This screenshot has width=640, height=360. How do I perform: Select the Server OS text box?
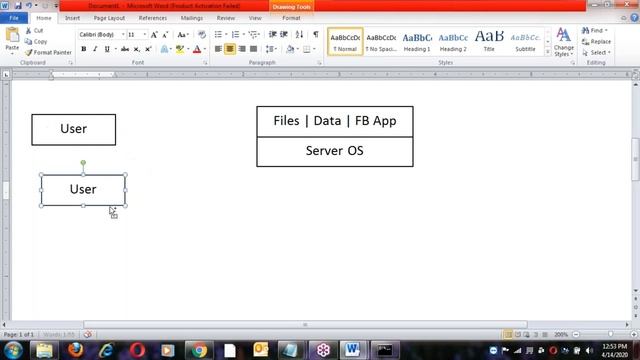click(x=335, y=151)
